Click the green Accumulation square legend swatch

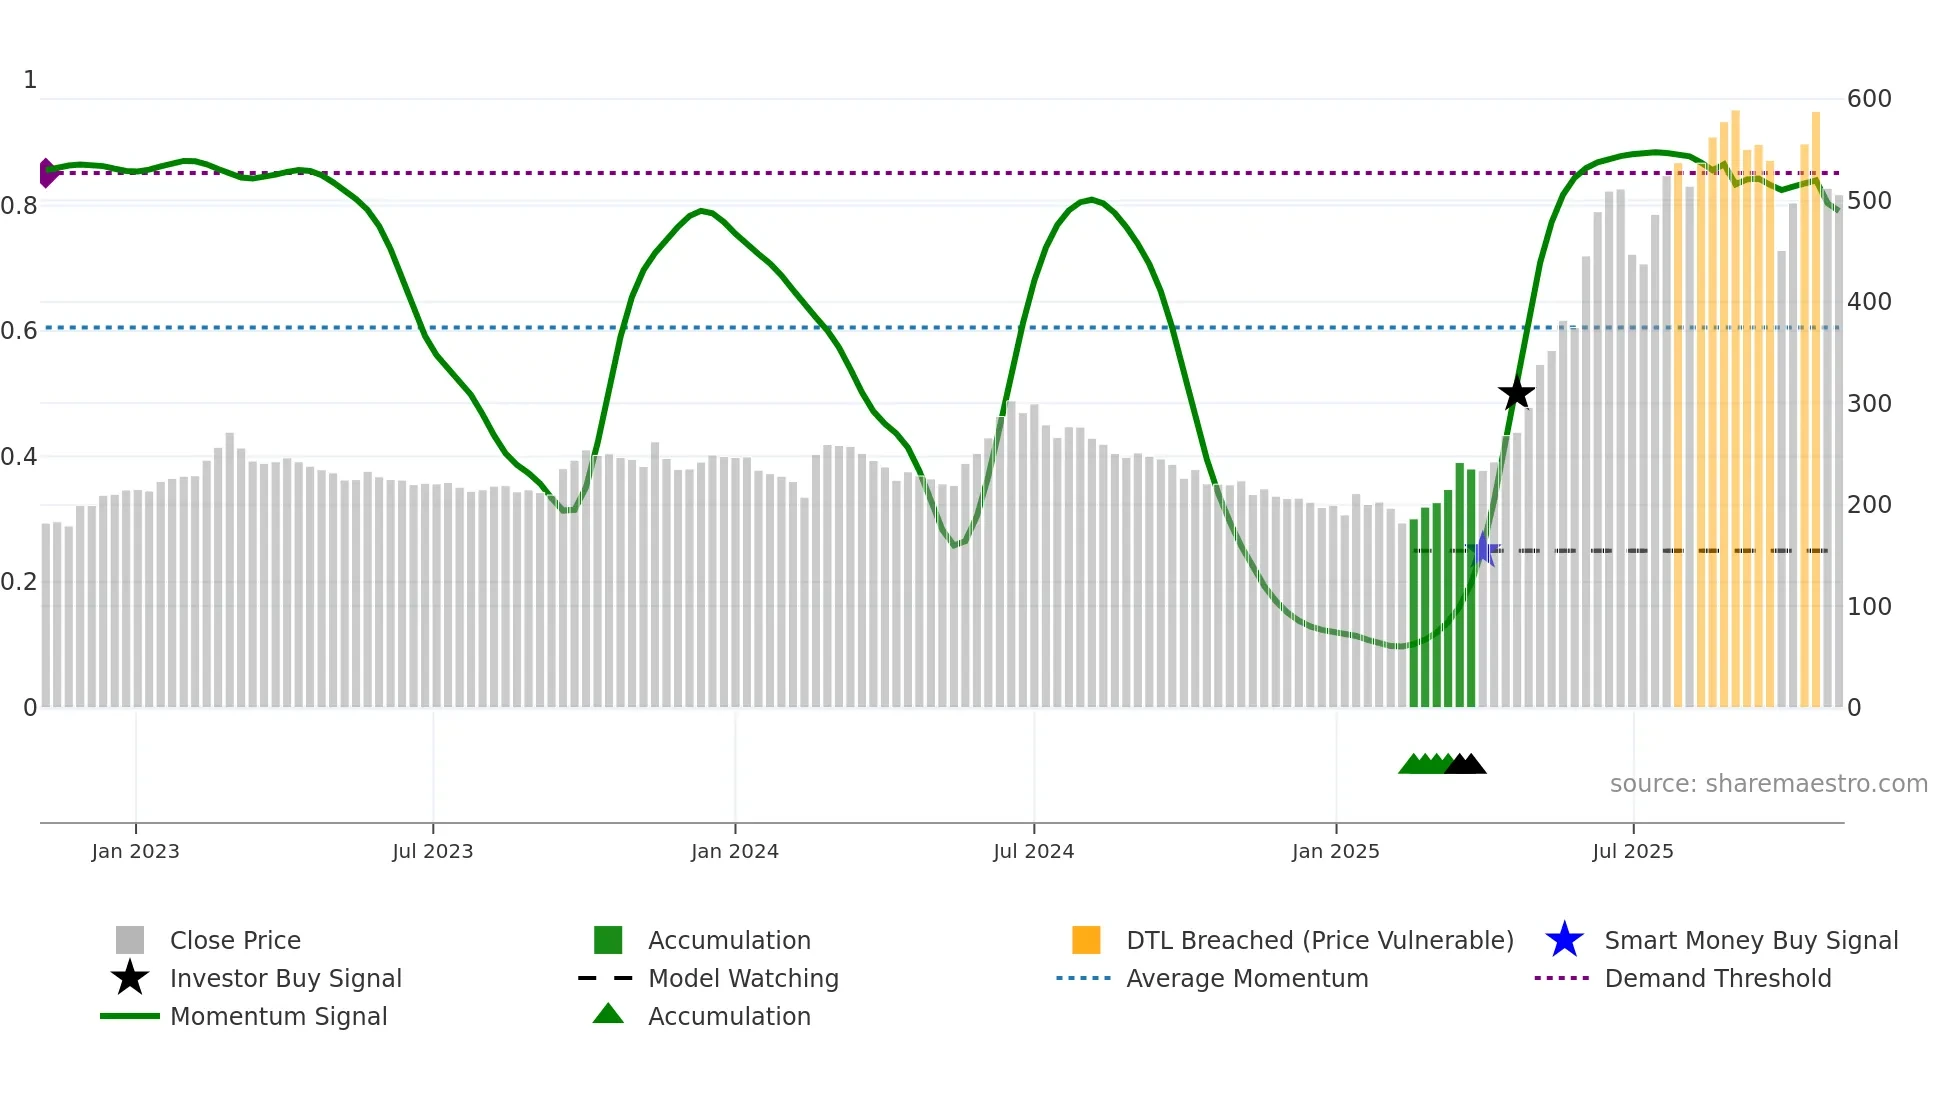(608, 940)
